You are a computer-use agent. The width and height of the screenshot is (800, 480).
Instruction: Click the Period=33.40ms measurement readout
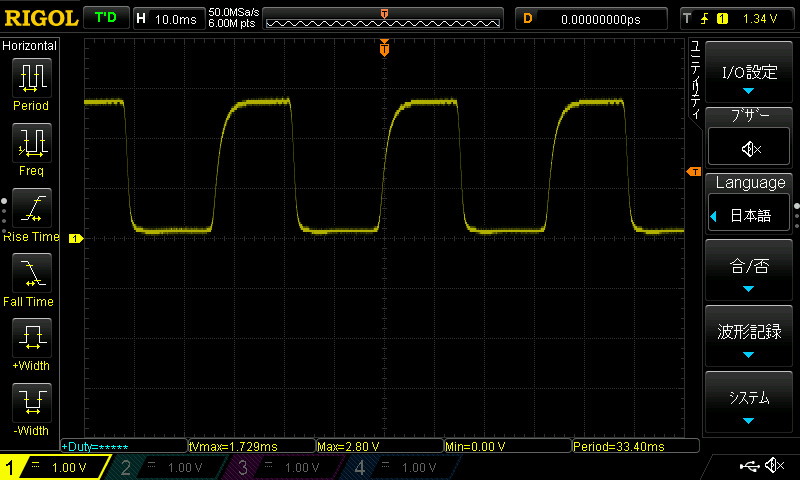[x=636, y=446]
